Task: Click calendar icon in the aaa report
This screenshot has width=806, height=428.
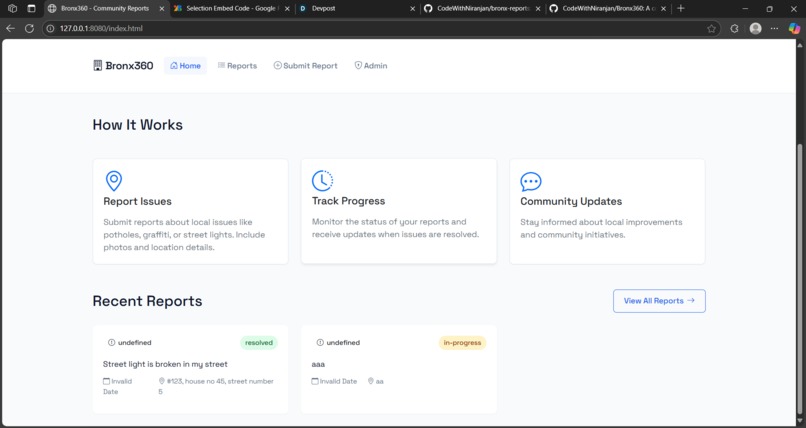Action: click(x=315, y=381)
